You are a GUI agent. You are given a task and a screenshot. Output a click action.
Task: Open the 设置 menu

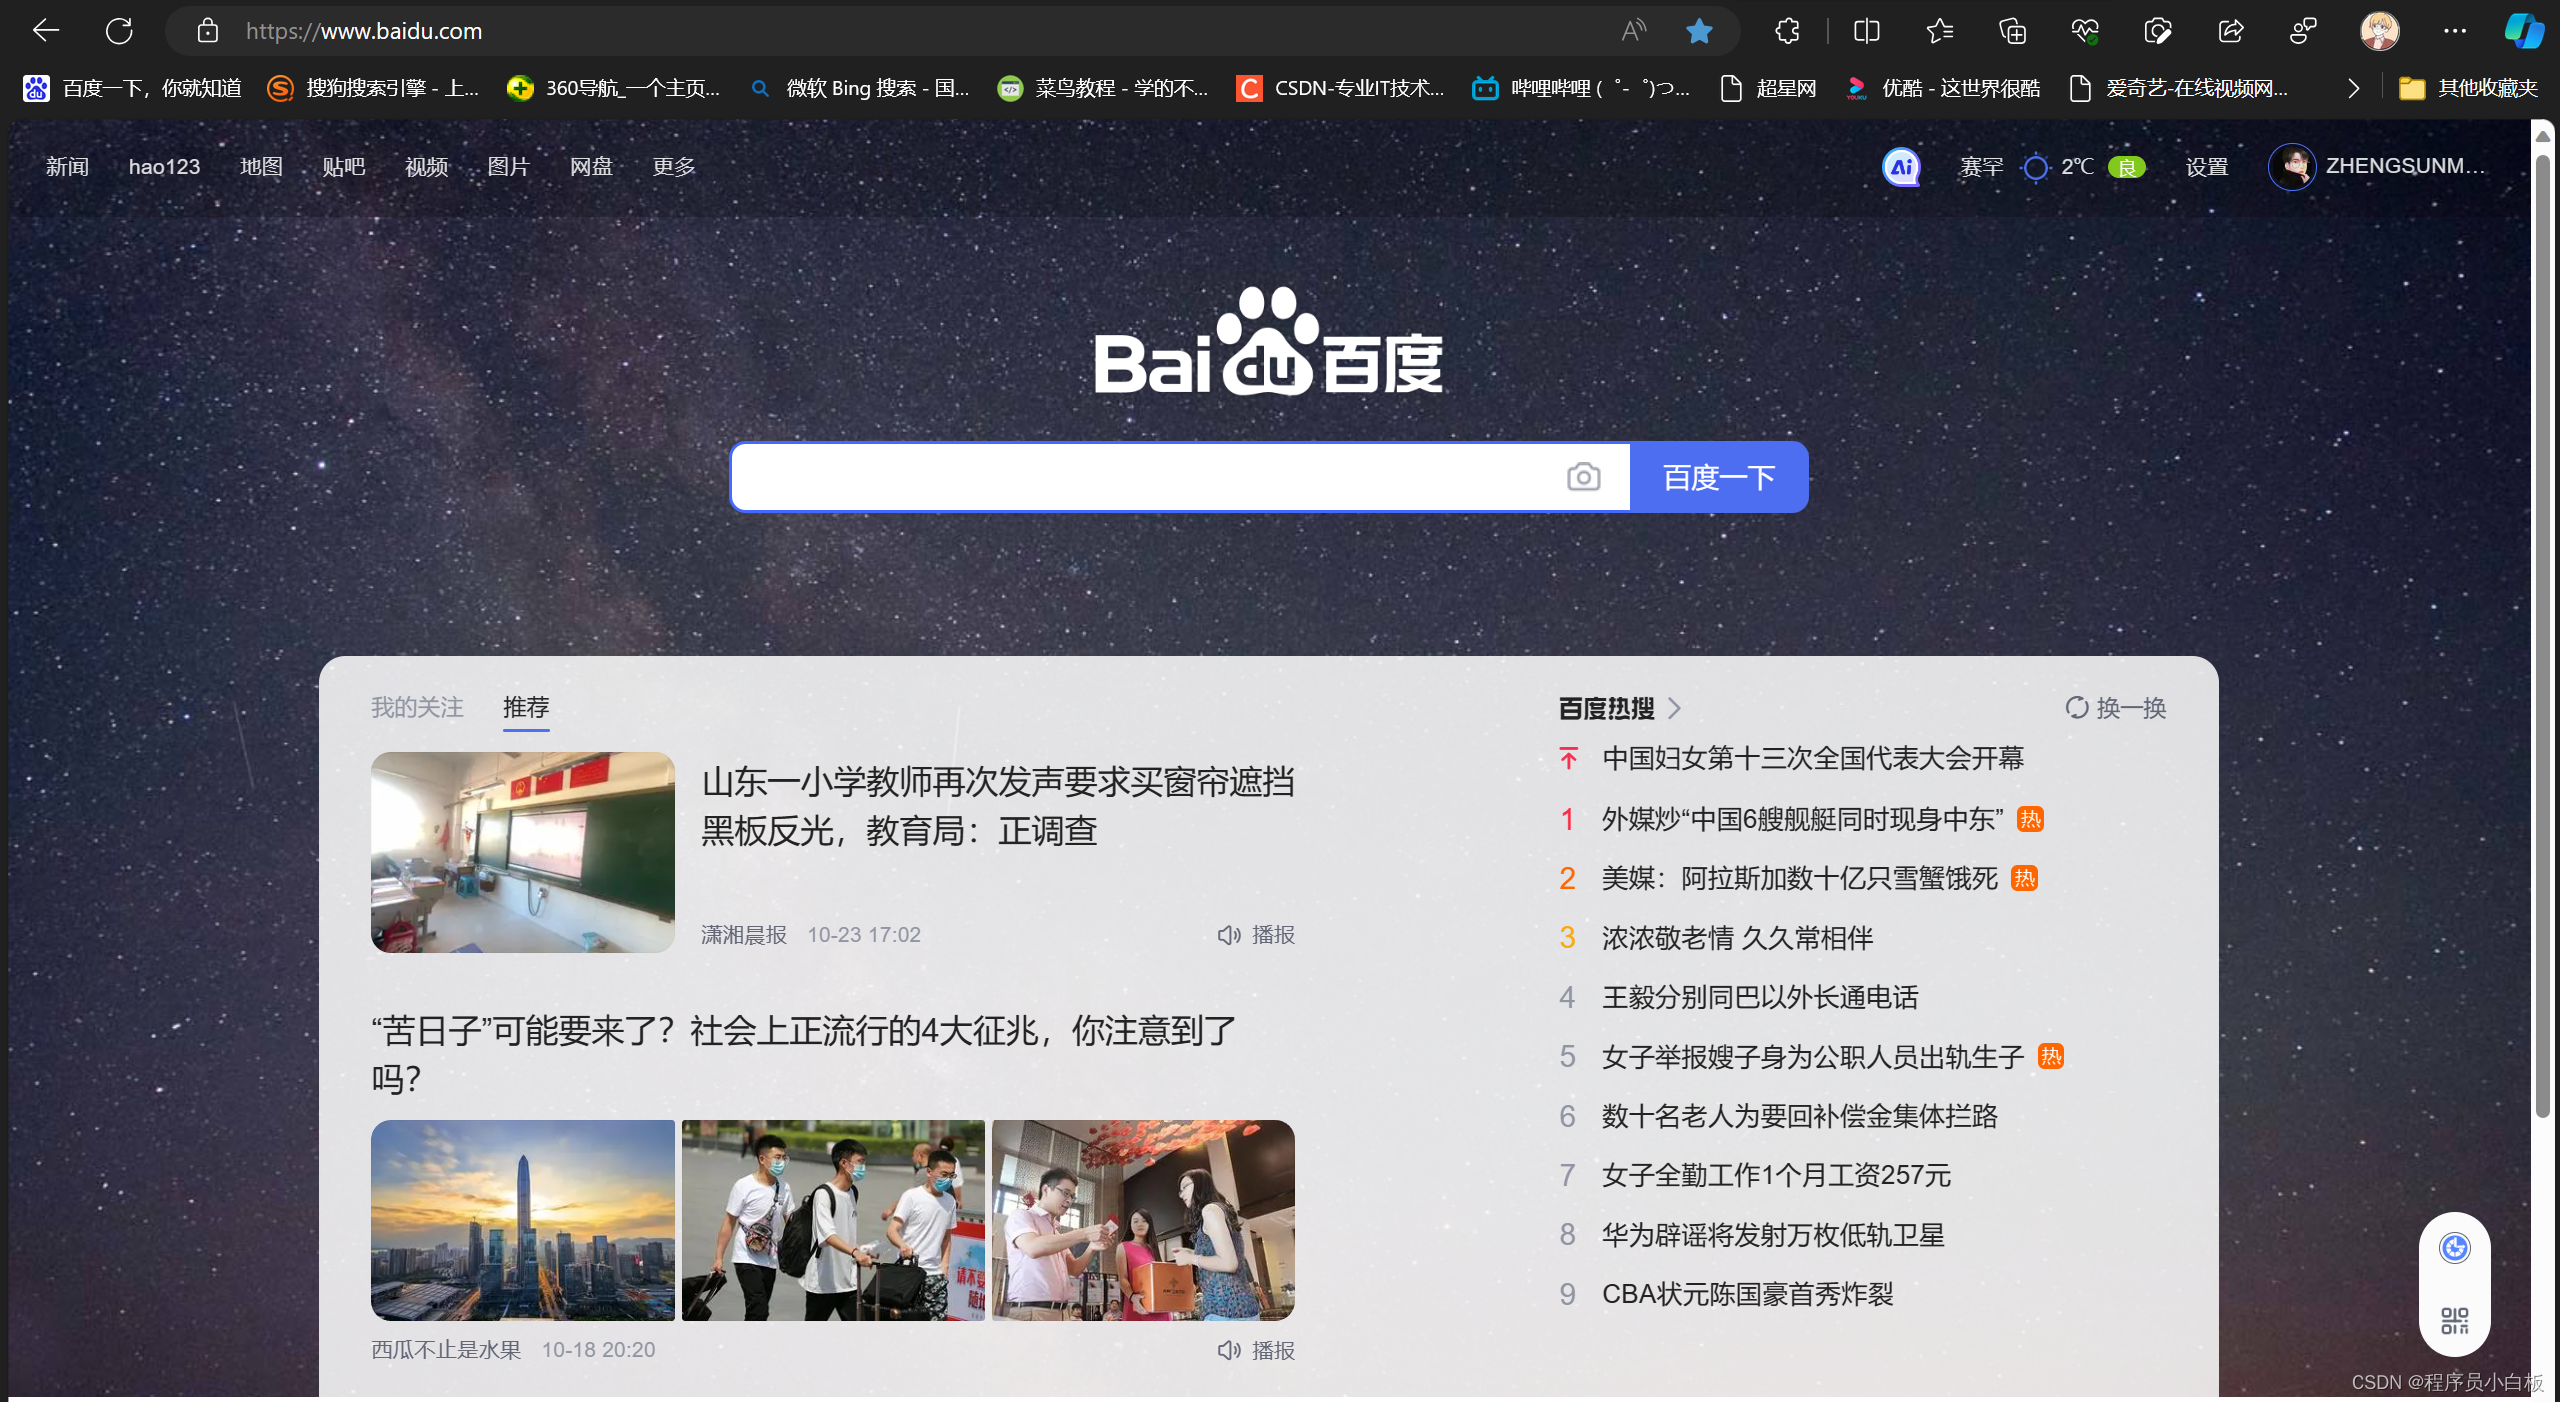point(2206,167)
